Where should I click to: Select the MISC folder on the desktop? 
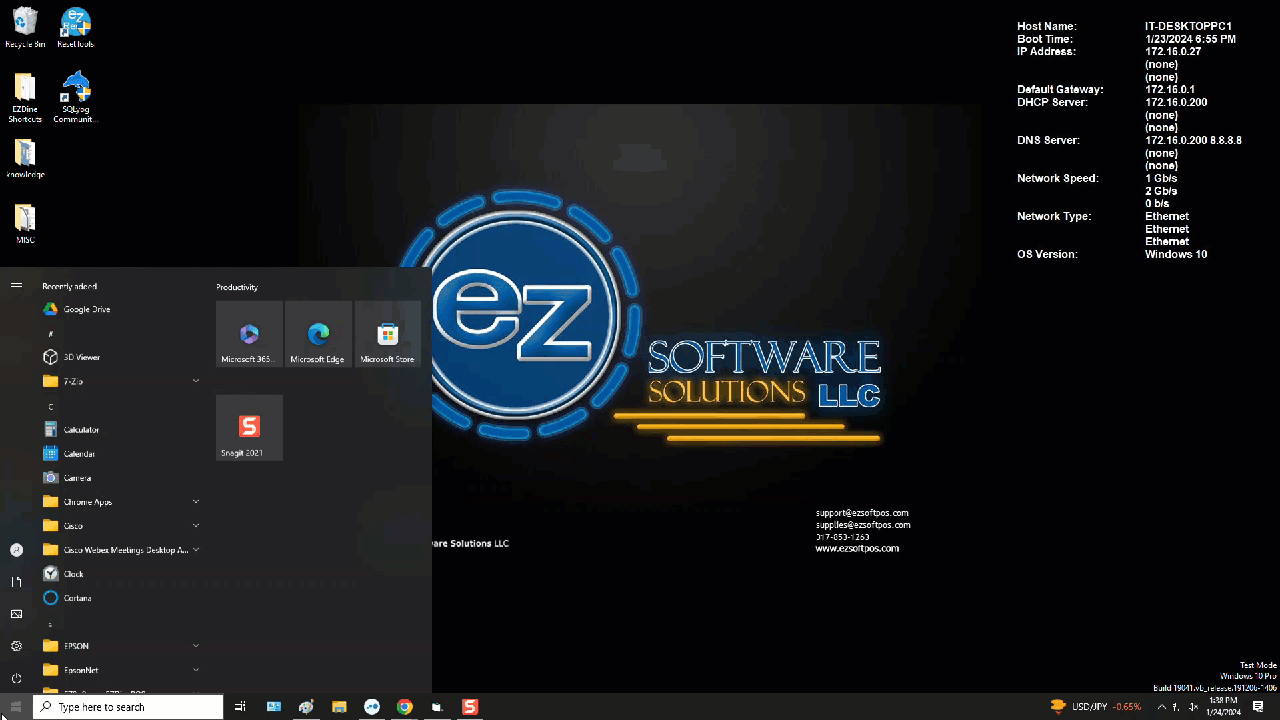pyautogui.click(x=25, y=224)
